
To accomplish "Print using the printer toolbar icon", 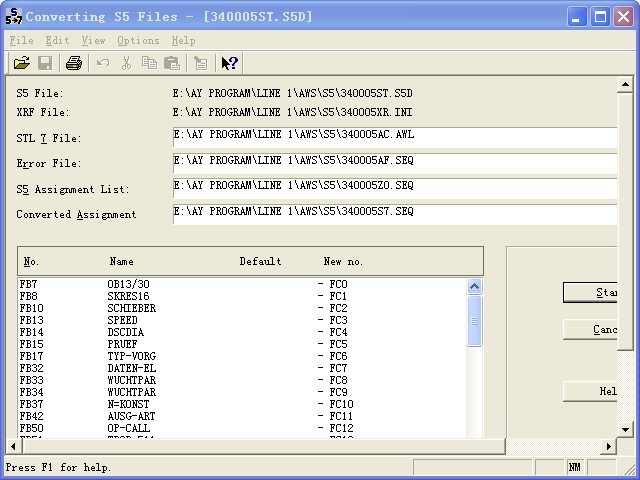I will pyautogui.click(x=74, y=63).
